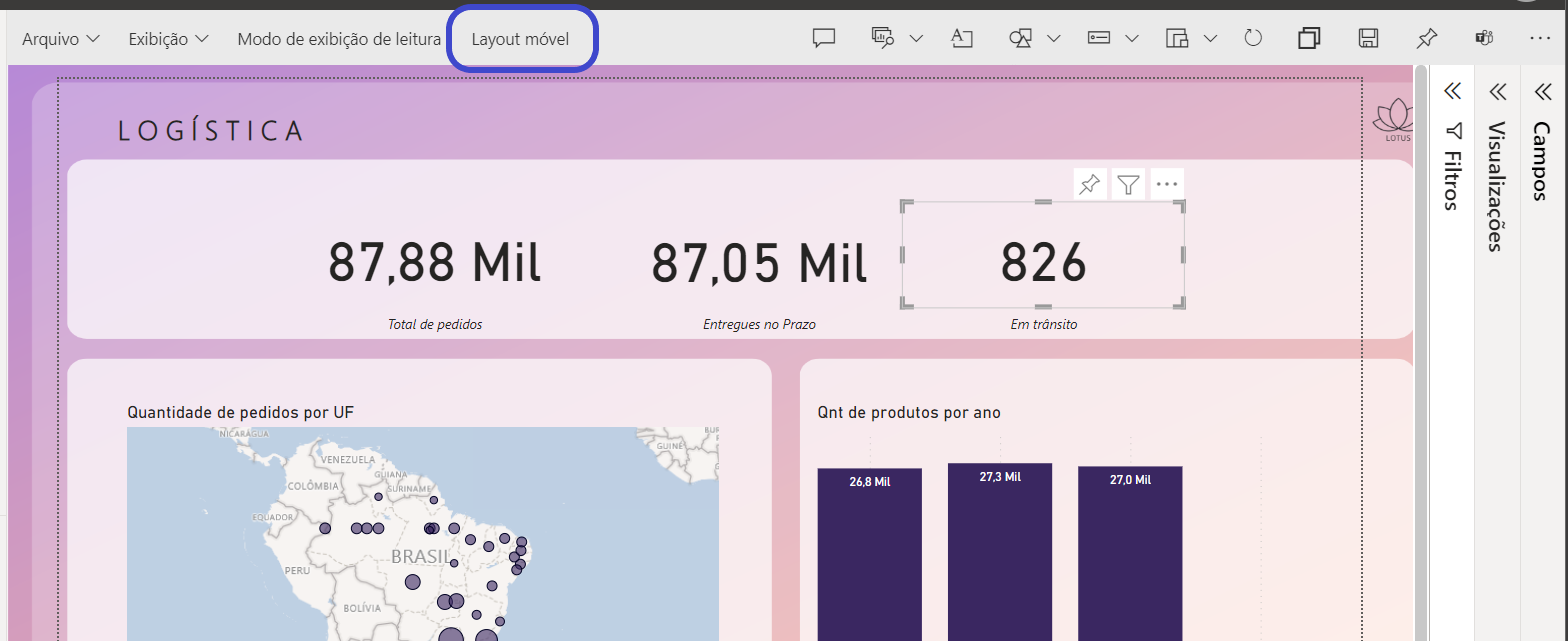Click Quantidade de pedidos por UF title
1568x641 pixels.
(x=240, y=412)
